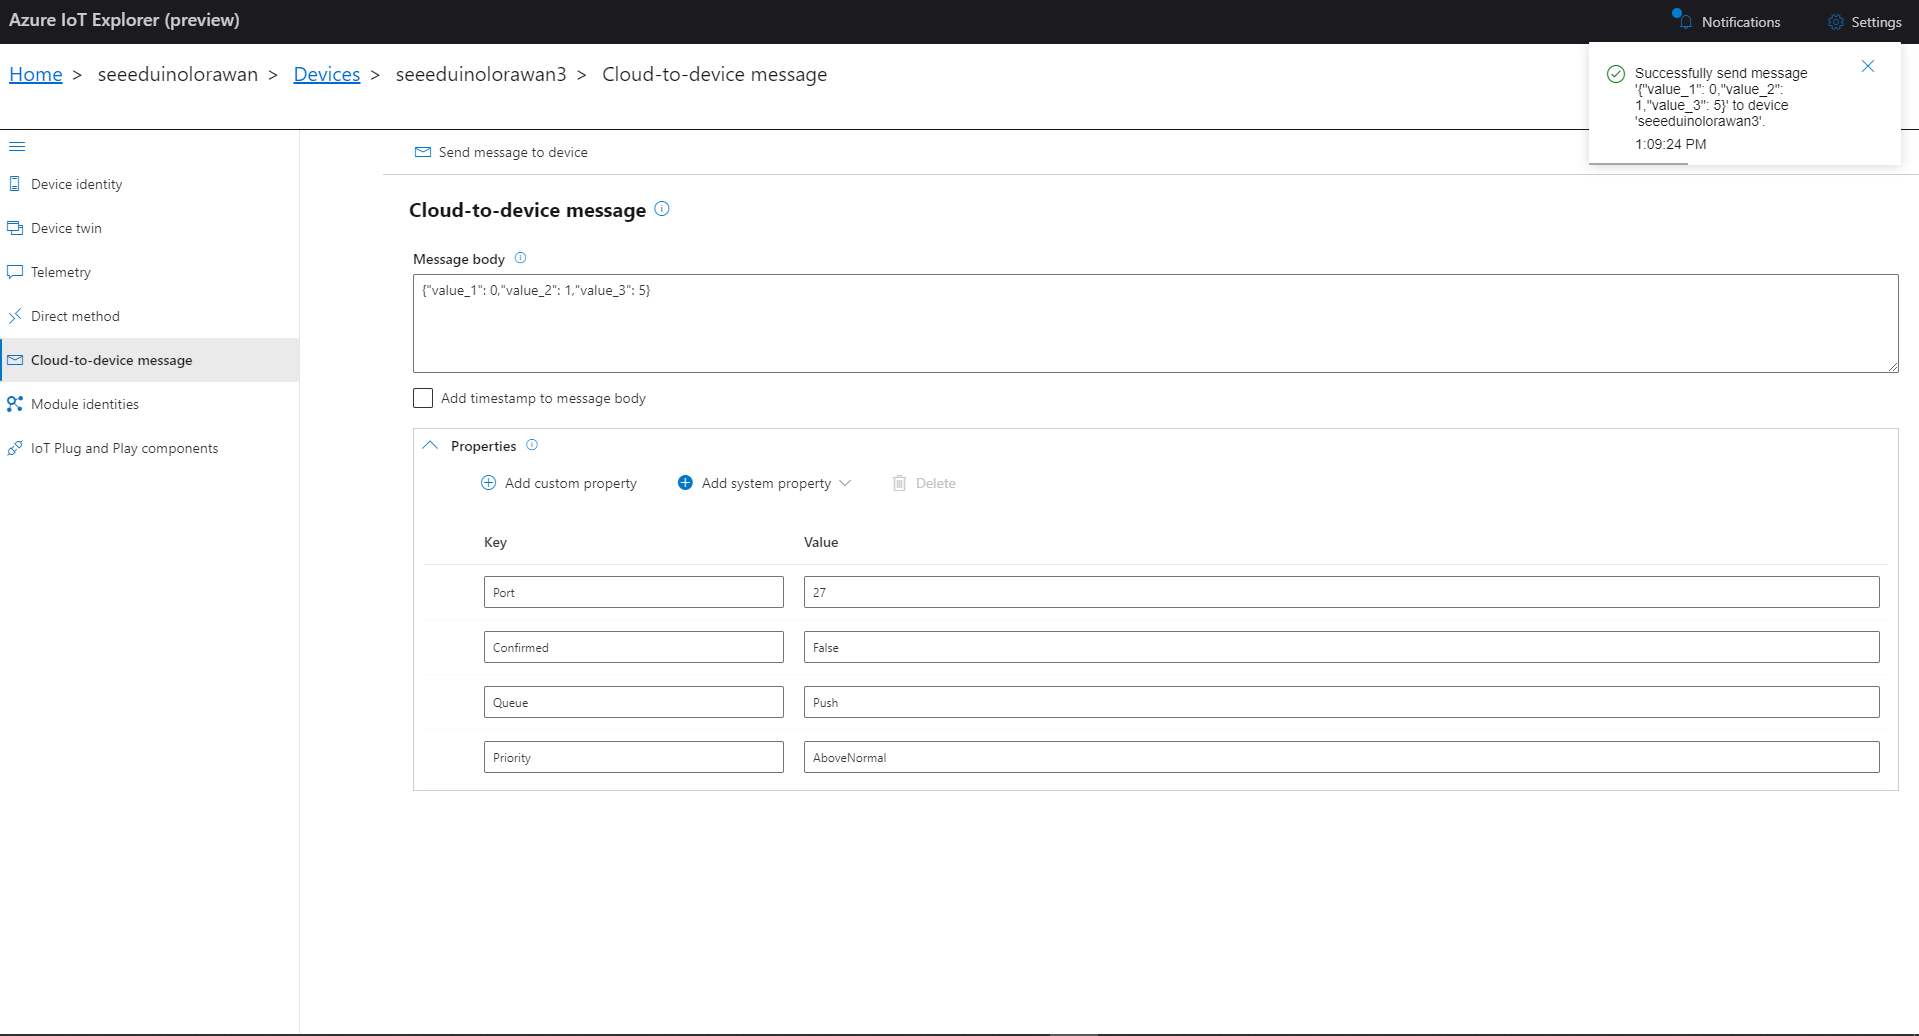This screenshot has width=1919, height=1036.
Task: Click the Port value field containing 27
Action: 1340,592
